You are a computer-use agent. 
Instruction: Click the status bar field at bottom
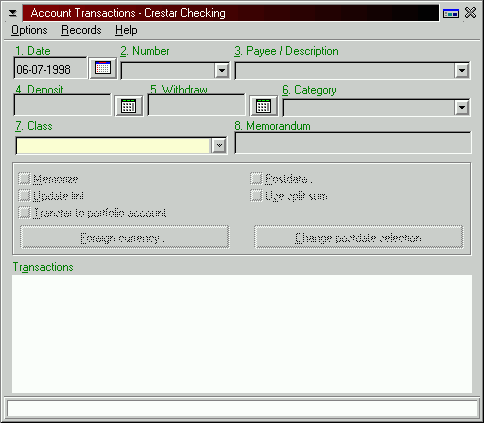(x=242, y=408)
